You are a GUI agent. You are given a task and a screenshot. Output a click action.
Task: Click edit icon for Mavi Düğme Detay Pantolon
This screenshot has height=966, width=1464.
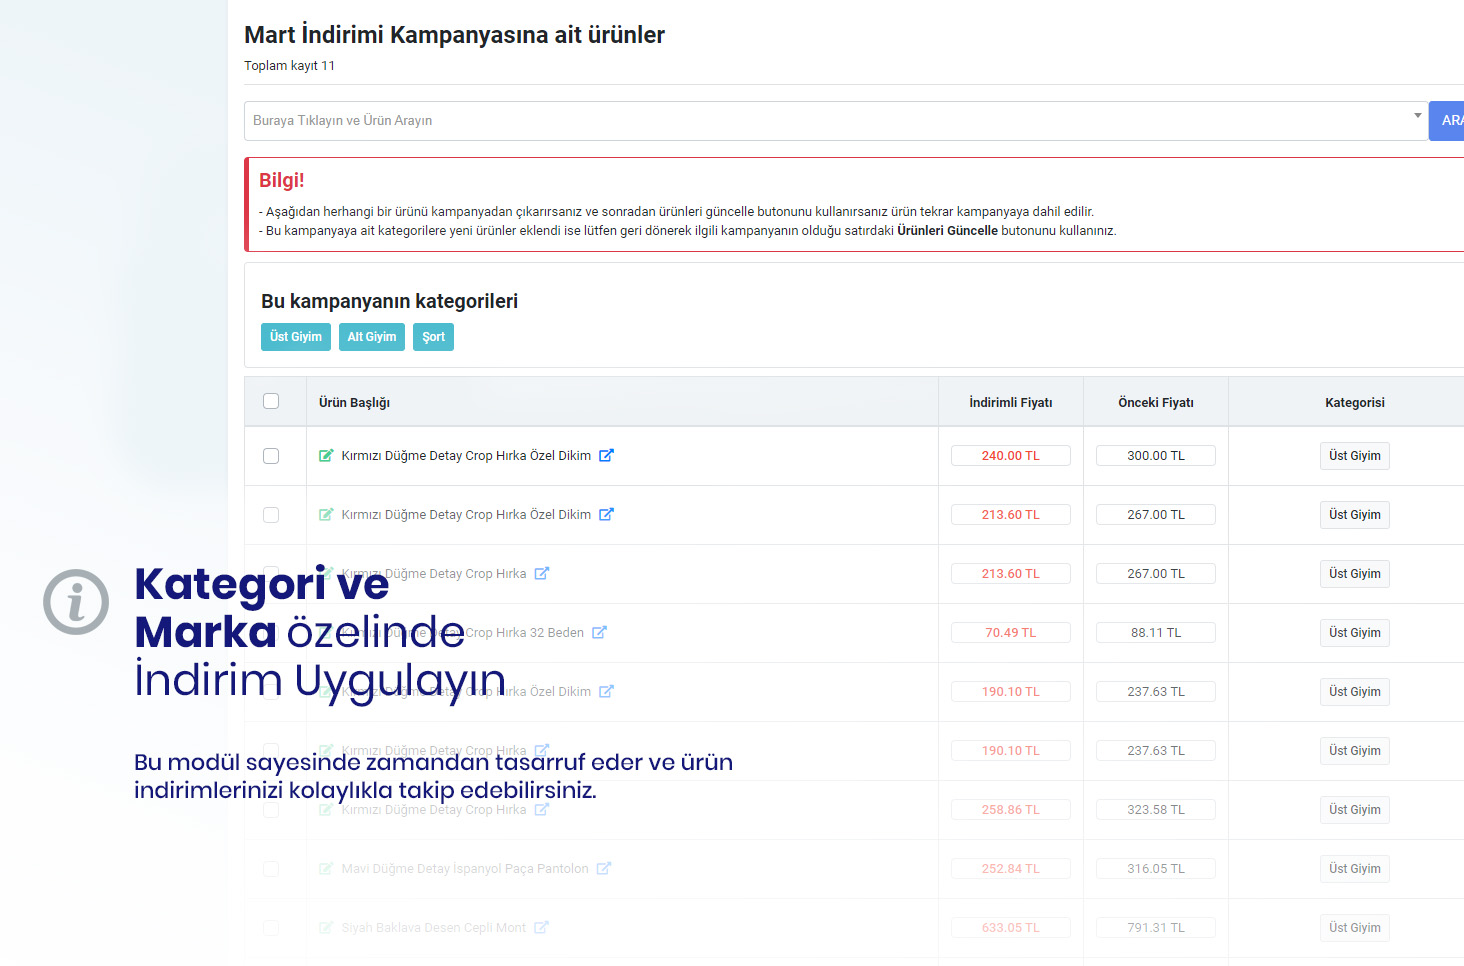[x=325, y=869]
